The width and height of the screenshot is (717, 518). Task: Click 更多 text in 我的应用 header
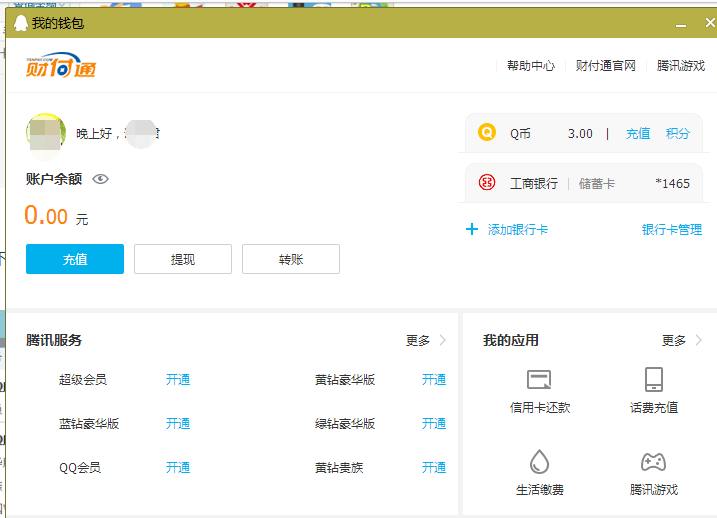[x=674, y=340]
